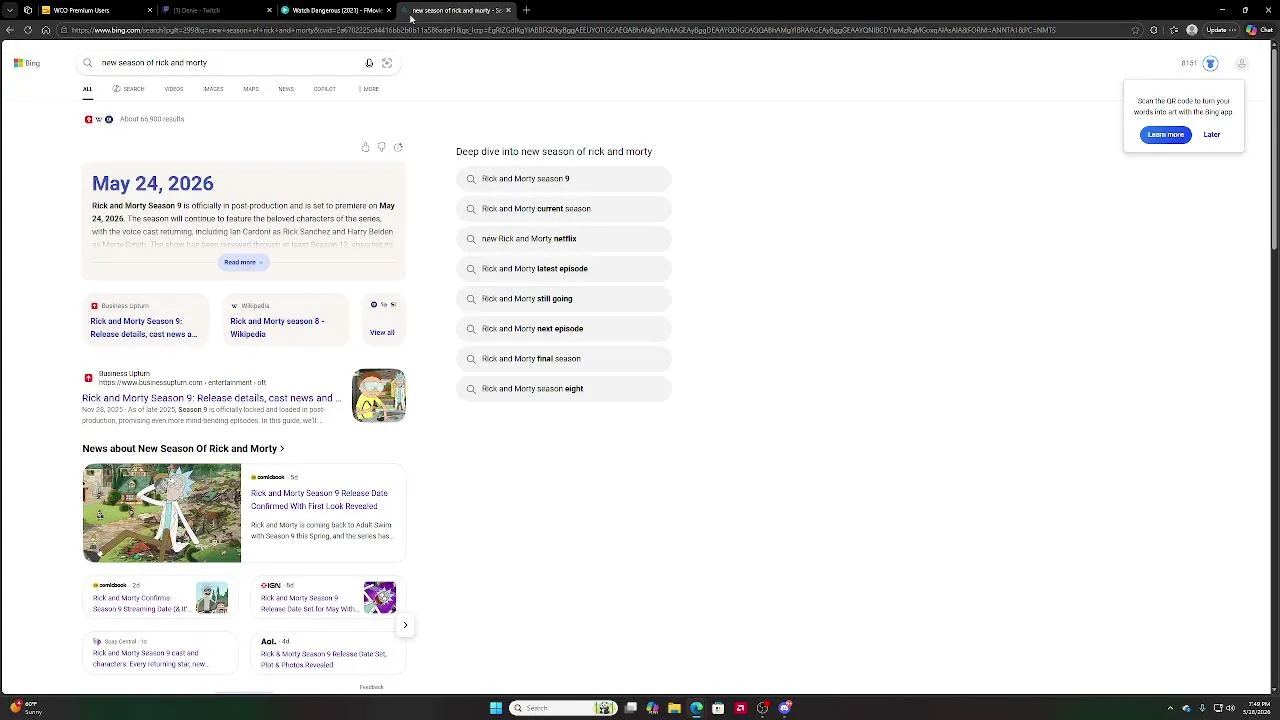1280x720 pixels.
Task: Go back with browser back arrow
Action: [10, 30]
